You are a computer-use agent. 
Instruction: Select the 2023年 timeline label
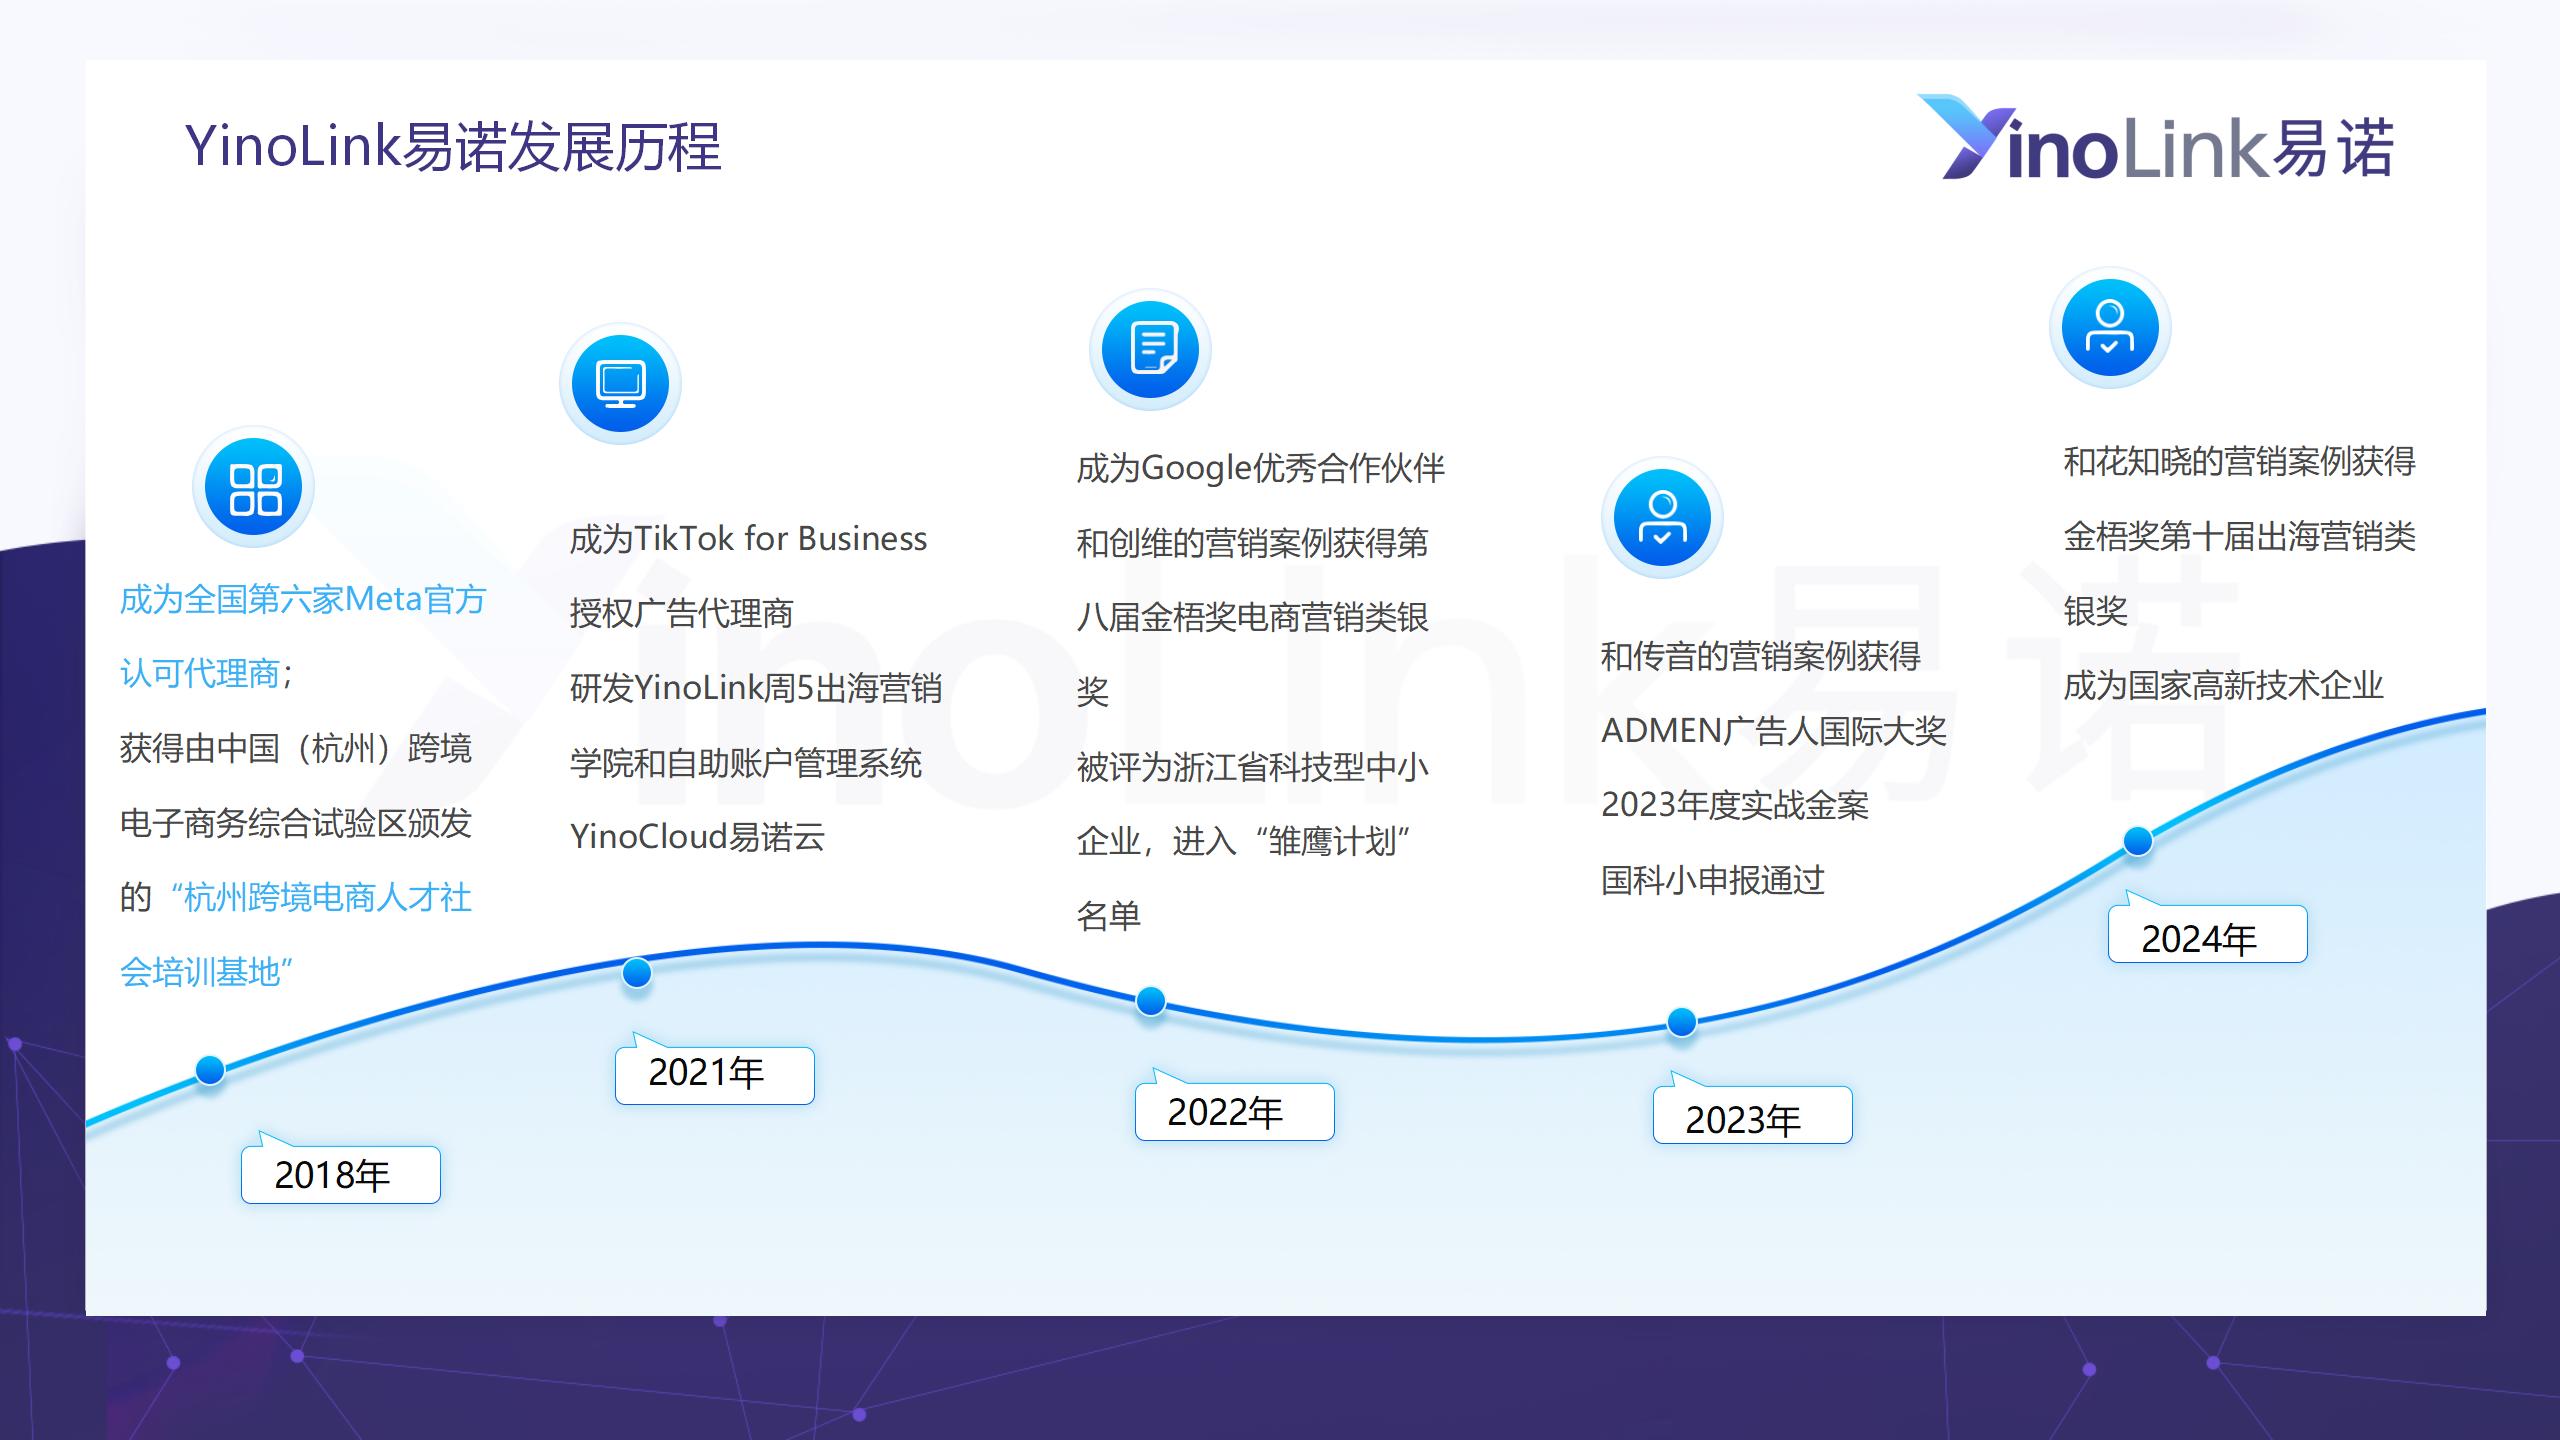[x=1752, y=1115]
